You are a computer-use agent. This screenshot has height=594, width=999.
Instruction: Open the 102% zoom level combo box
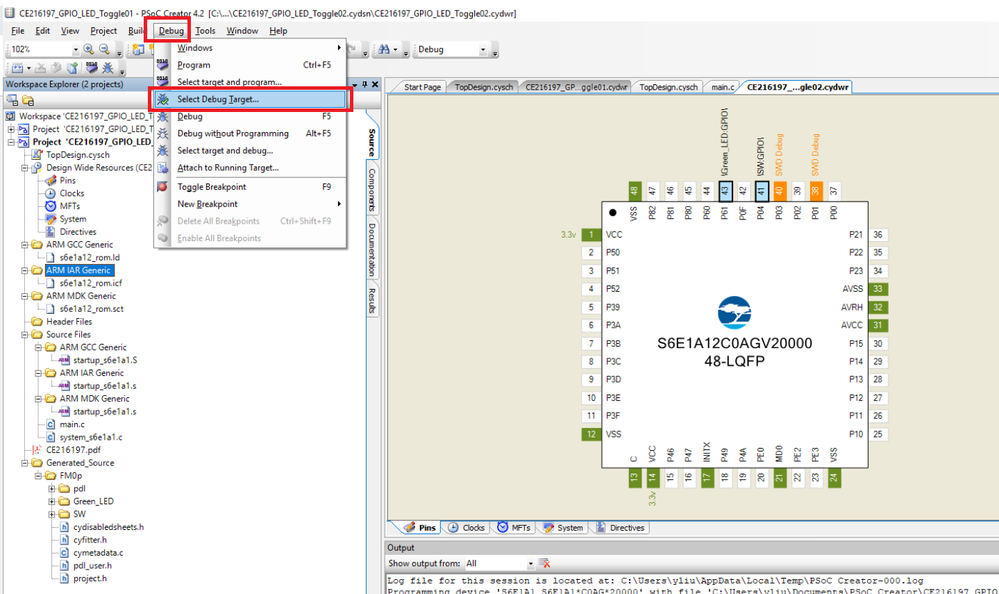pyautogui.click(x=75, y=48)
